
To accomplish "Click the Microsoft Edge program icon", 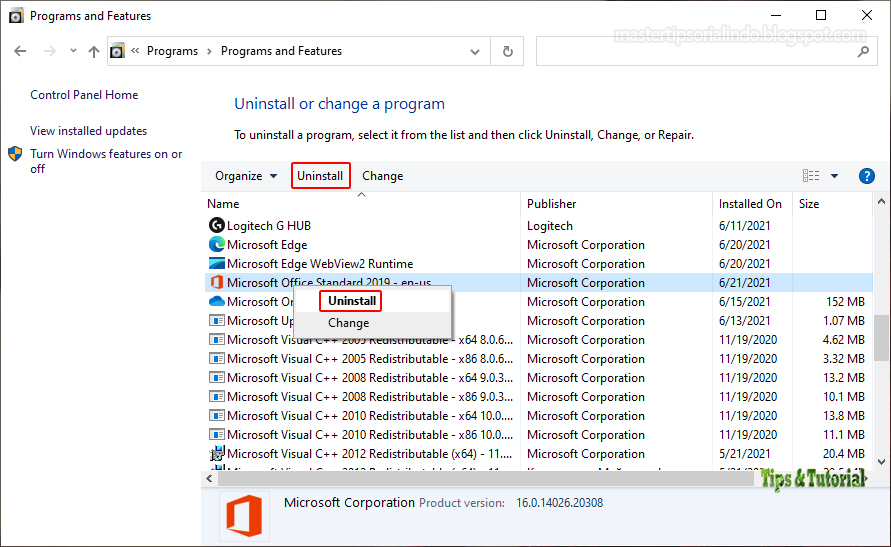I will [x=216, y=245].
